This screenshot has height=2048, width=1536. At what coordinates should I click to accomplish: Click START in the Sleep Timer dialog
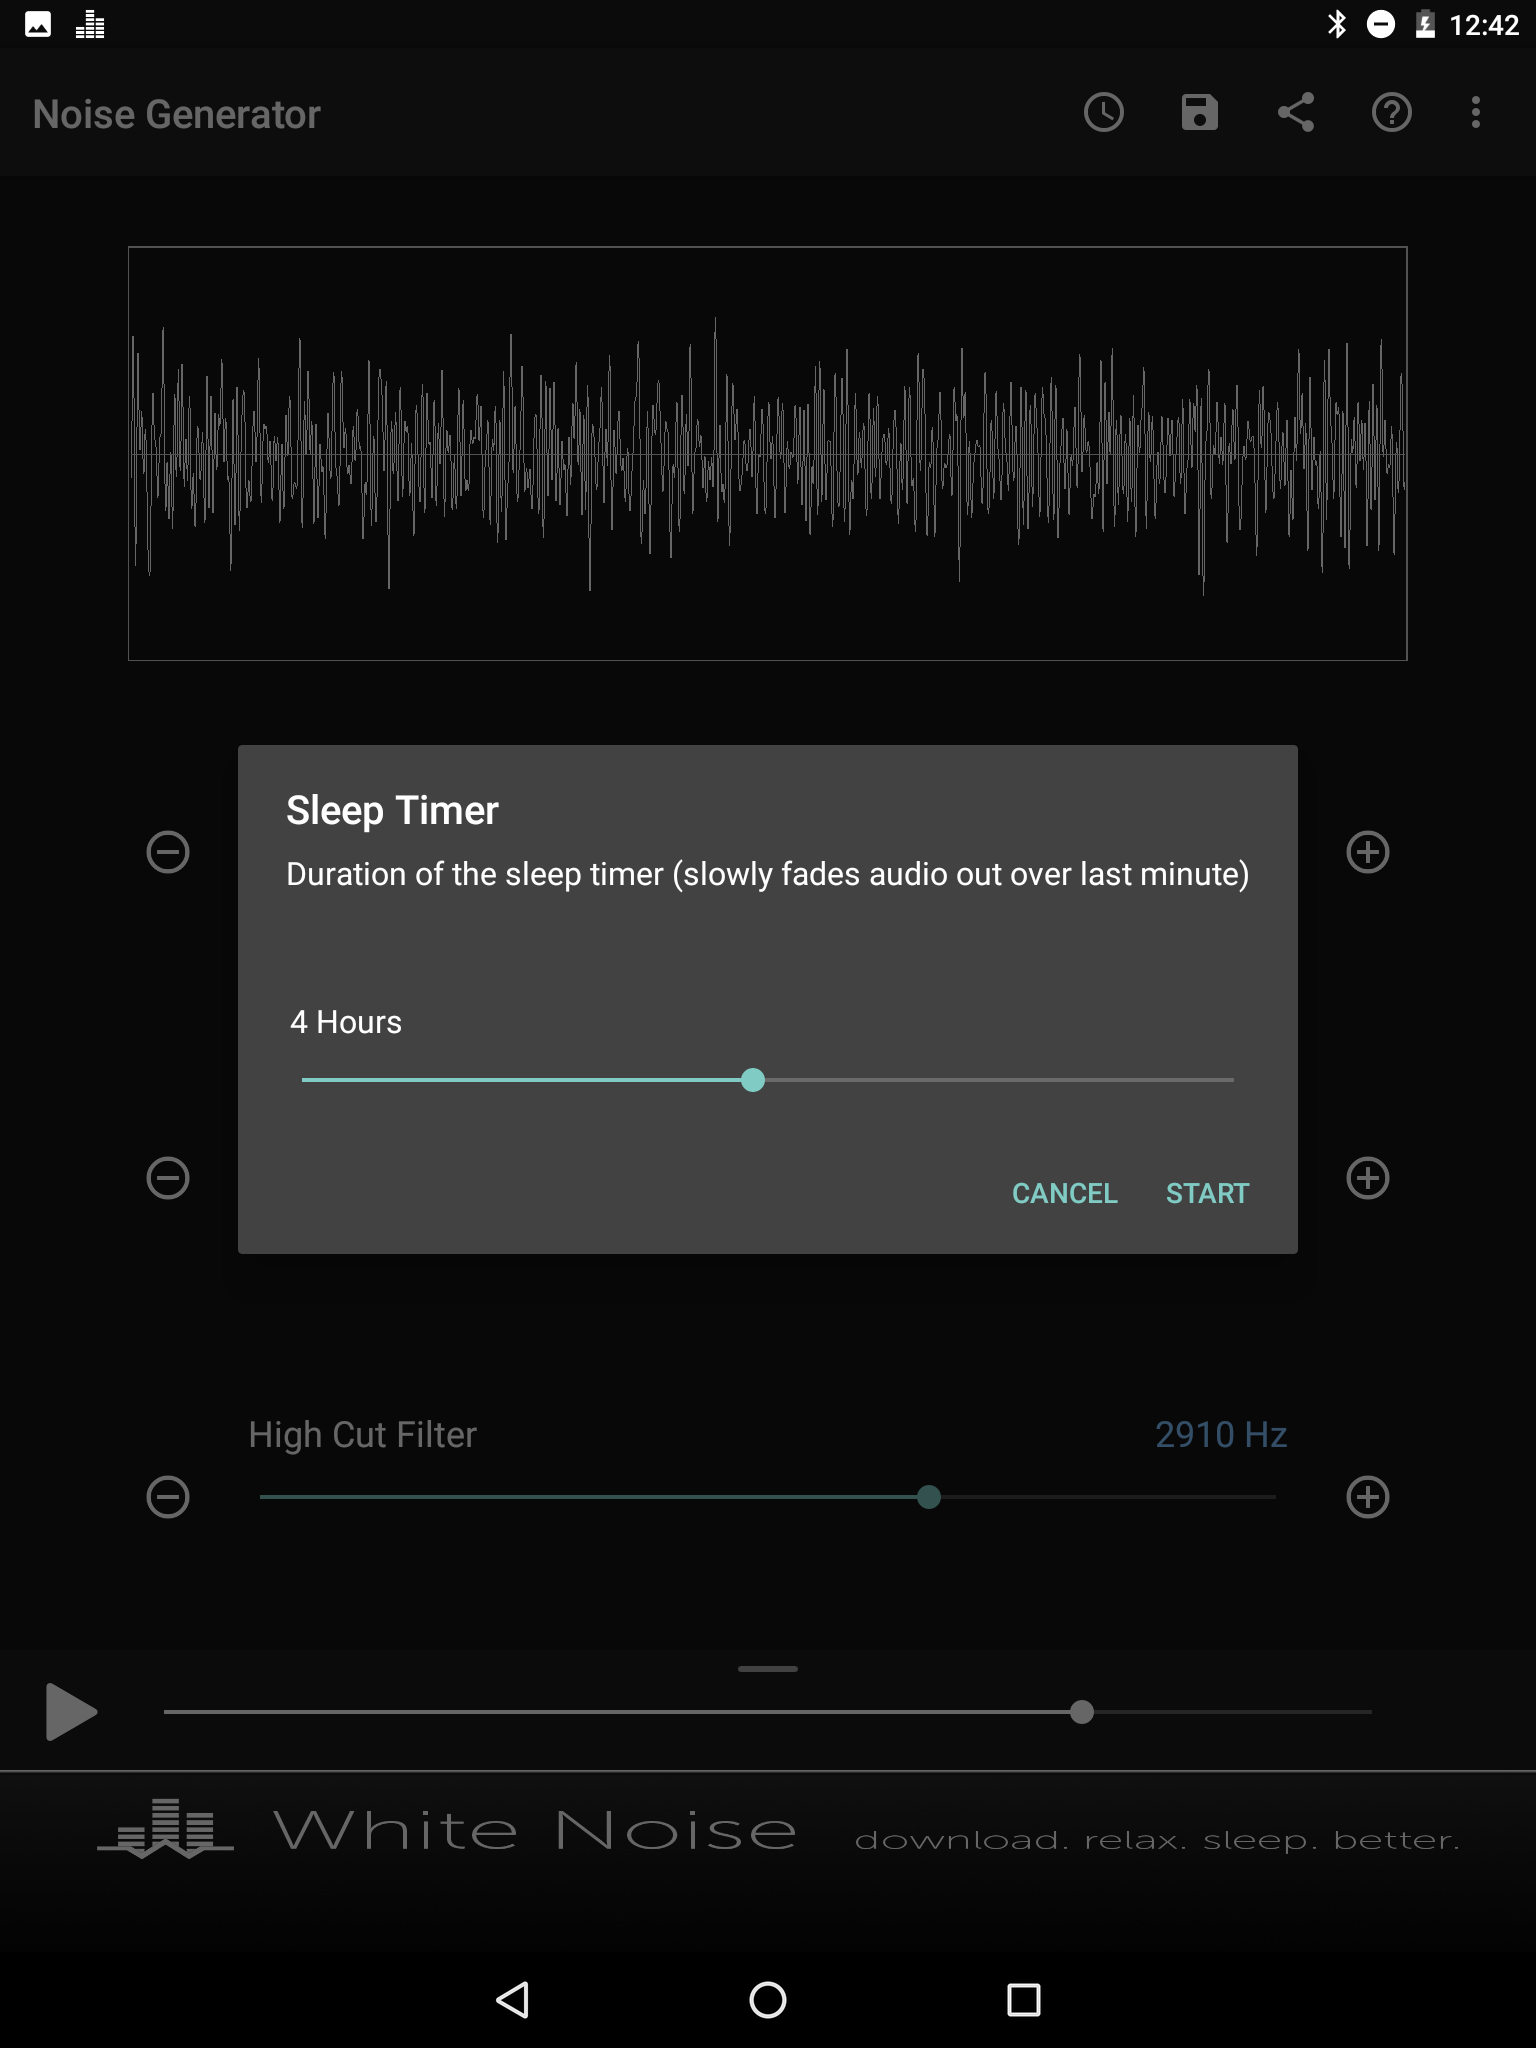(1208, 1193)
